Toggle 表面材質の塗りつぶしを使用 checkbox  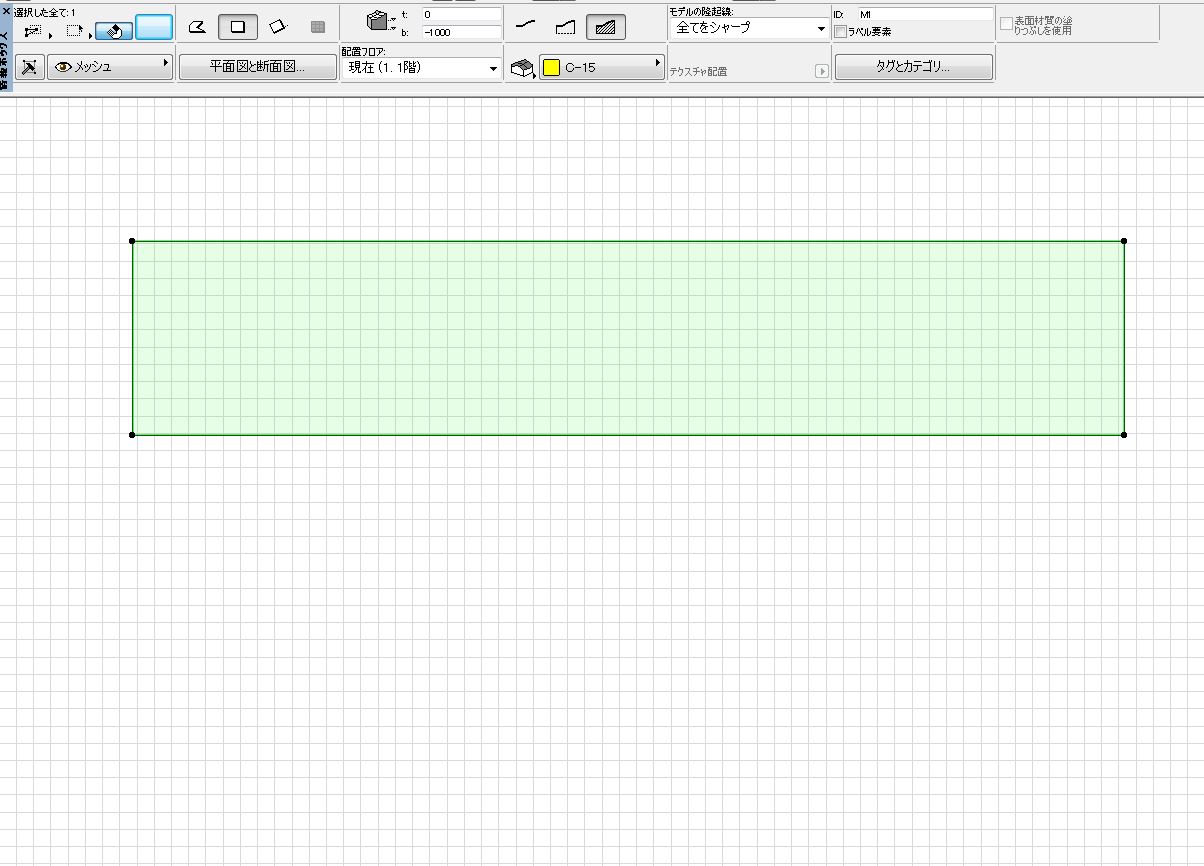pyautogui.click(x=1006, y=24)
